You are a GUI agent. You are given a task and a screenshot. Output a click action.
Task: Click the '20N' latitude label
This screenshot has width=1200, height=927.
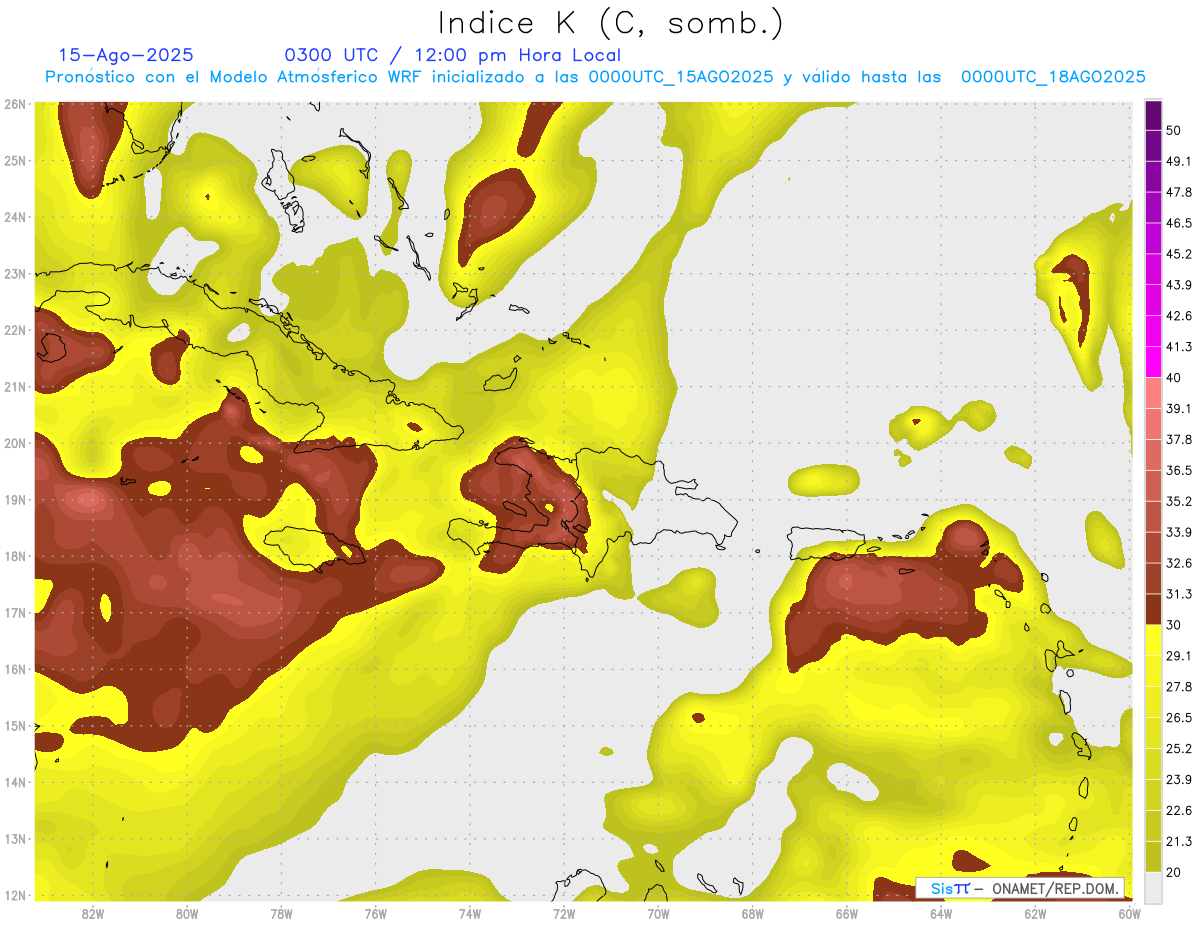[14, 443]
